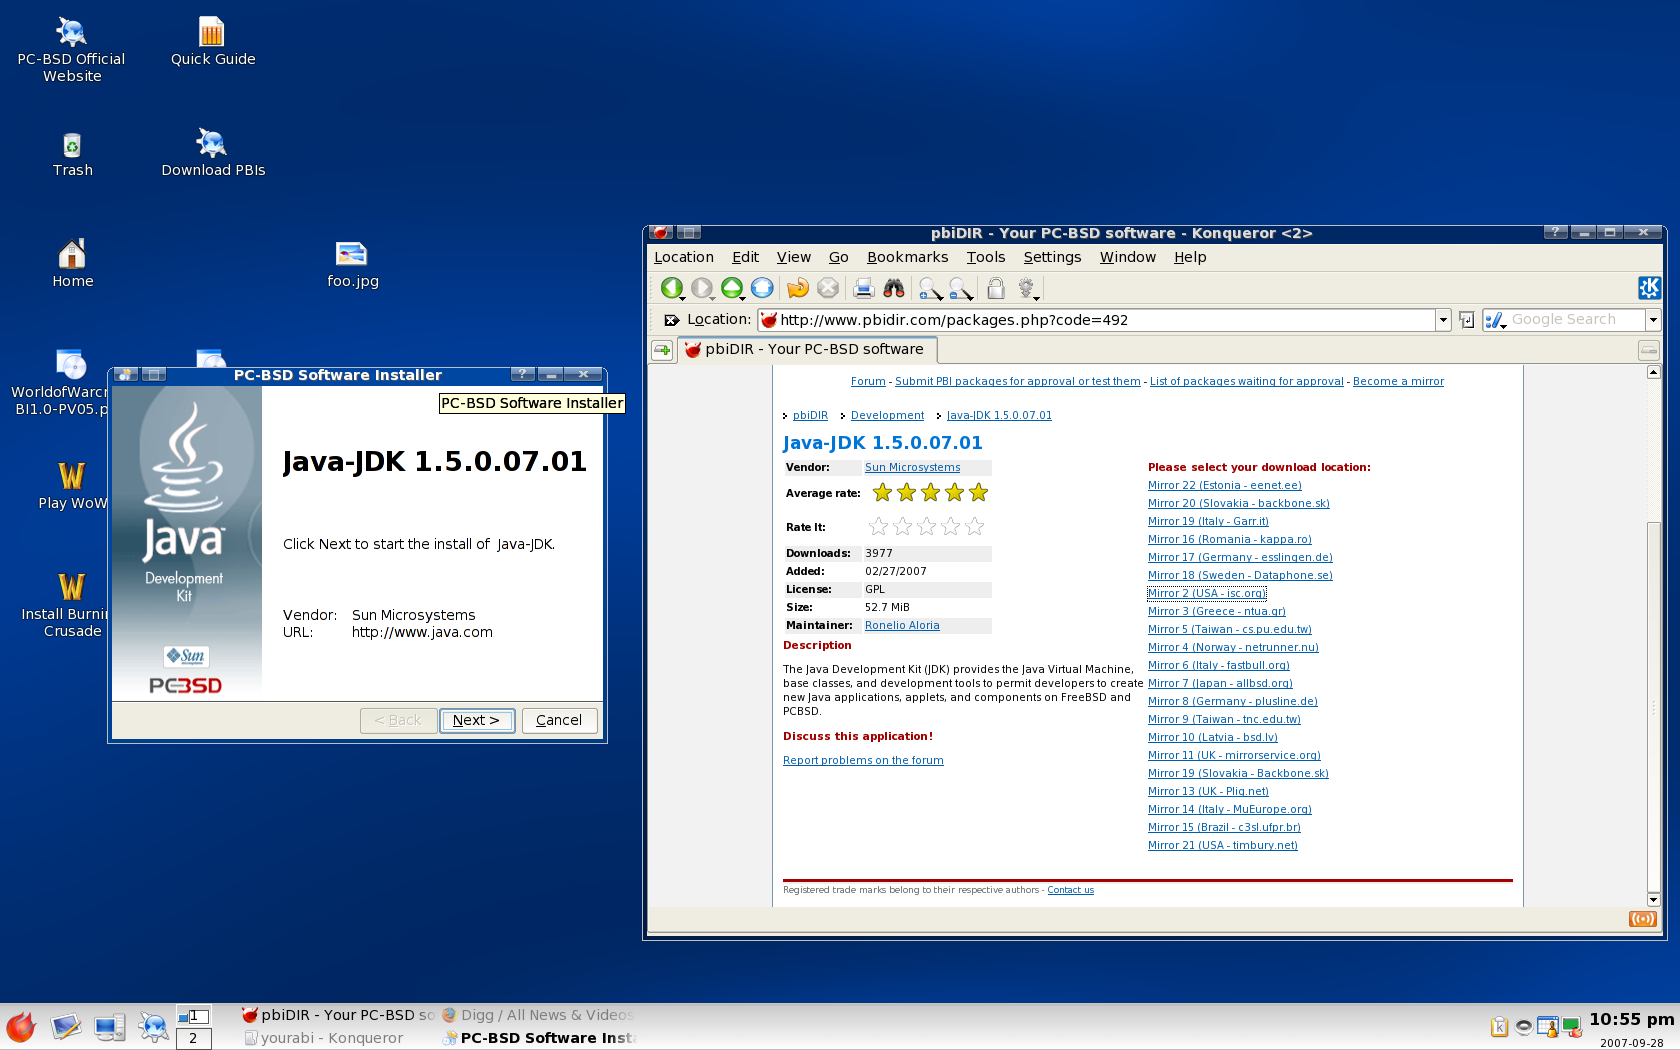Click the orange RSS feed icon in the status bar
The image size is (1680, 1050).
pos(1643,919)
